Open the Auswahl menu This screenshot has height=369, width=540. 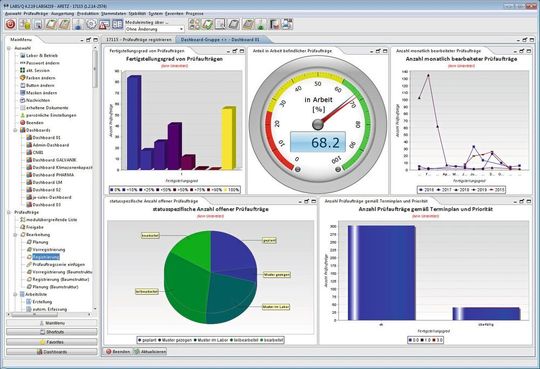pyautogui.click(x=13, y=13)
